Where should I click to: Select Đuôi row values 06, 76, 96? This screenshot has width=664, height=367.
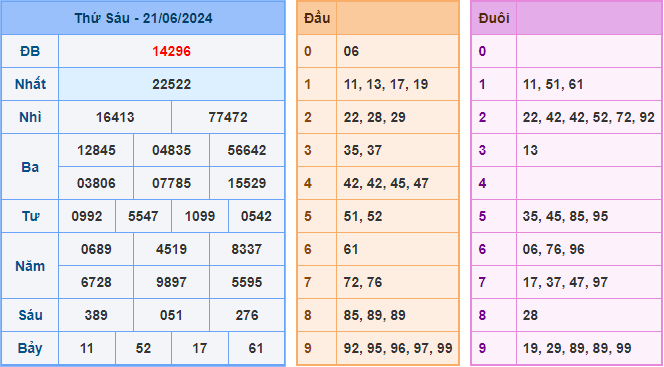click(553, 249)
